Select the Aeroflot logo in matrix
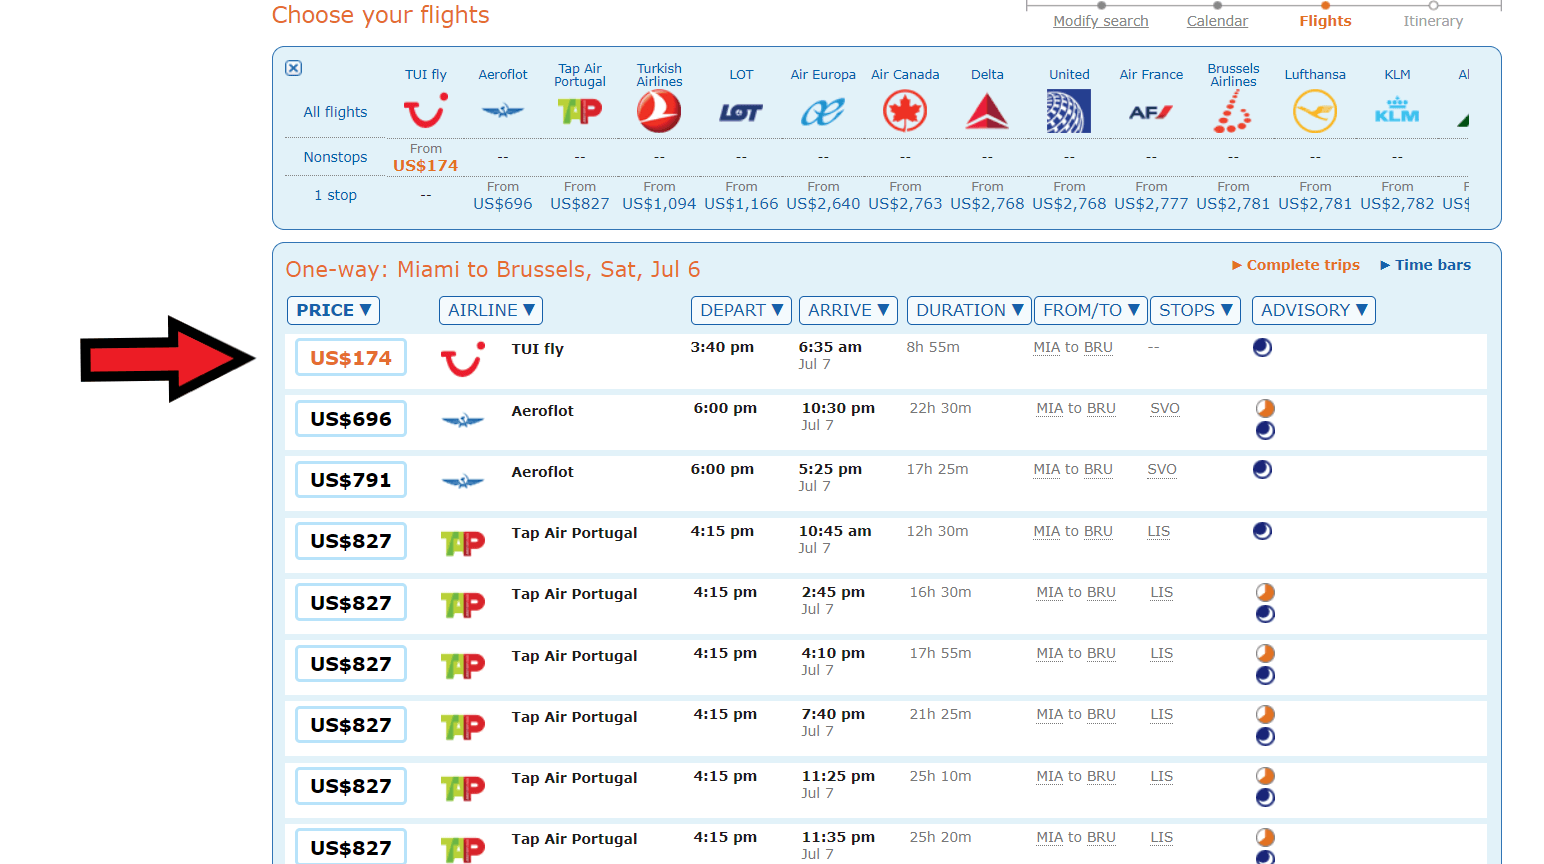Viewport: 1544px width, 864px height. click(x=503, y=110)
